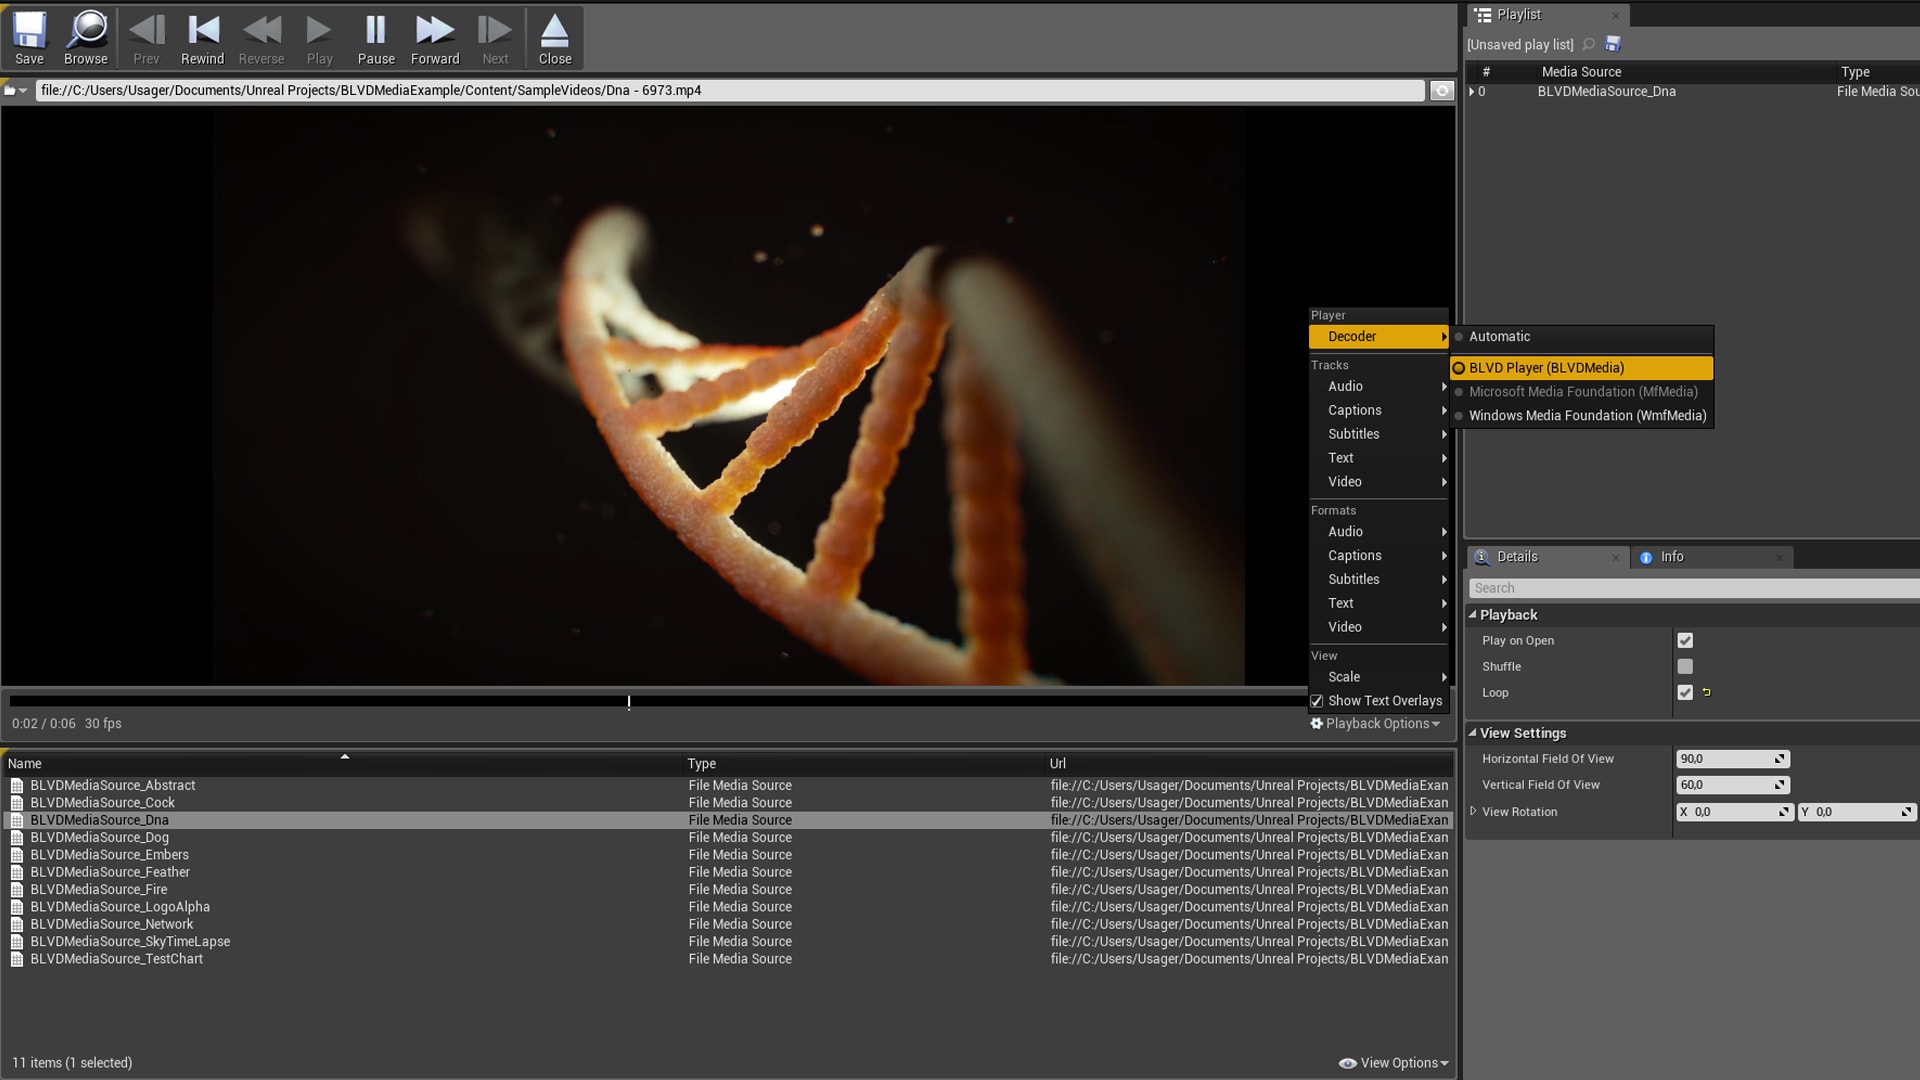Click BLVDMediaSource_TestChart file icon

tap(17, 959)
